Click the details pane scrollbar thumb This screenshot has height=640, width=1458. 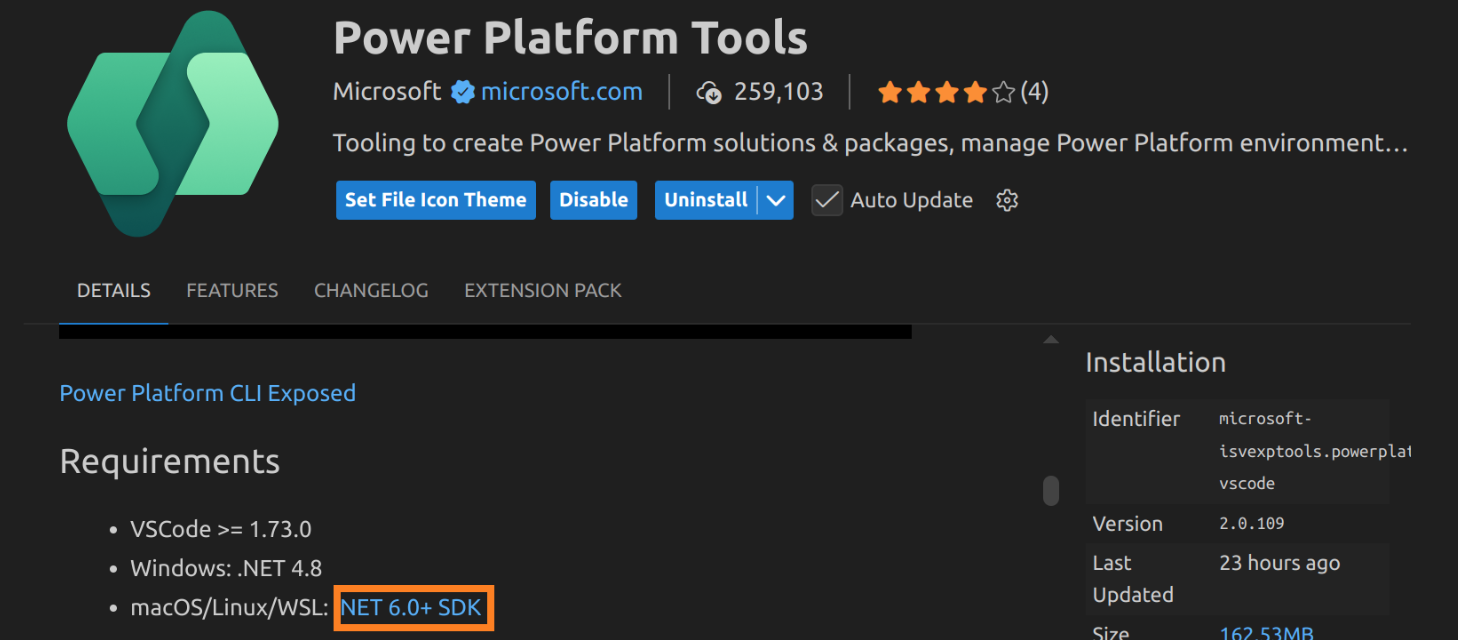tap(1051, 490)
